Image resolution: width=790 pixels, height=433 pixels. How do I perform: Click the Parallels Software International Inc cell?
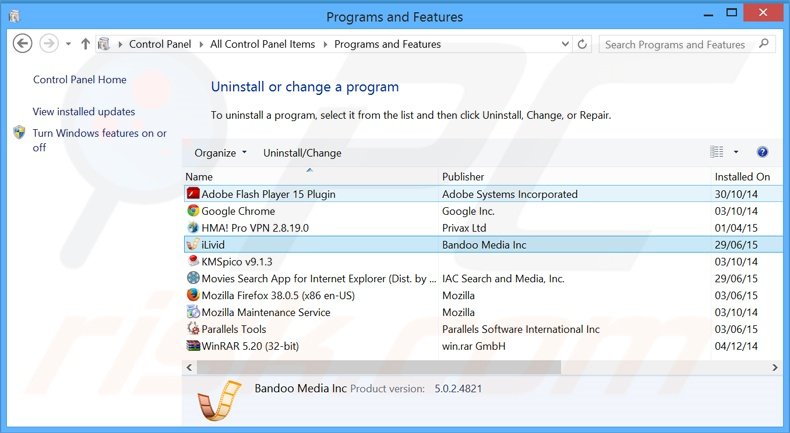(520, 329)
